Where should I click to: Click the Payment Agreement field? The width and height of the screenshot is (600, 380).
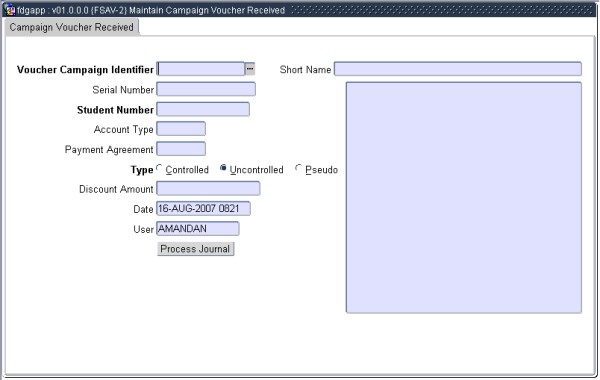pos(181,149)
